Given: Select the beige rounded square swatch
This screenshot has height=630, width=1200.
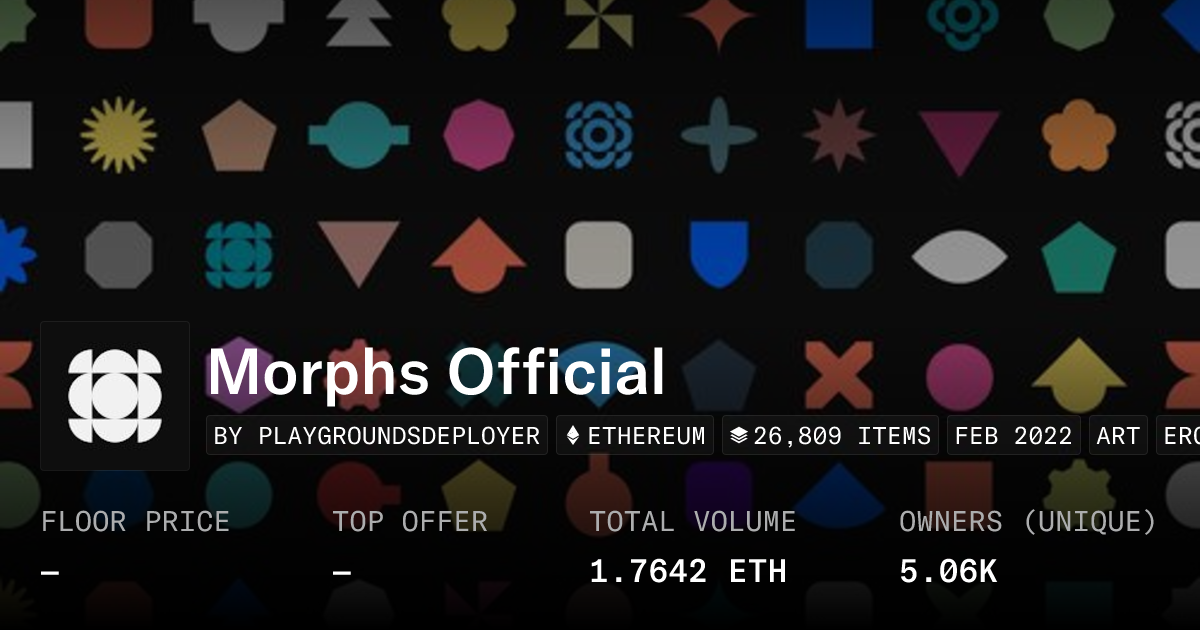Looking at the screenshot, I should [599, 255].
